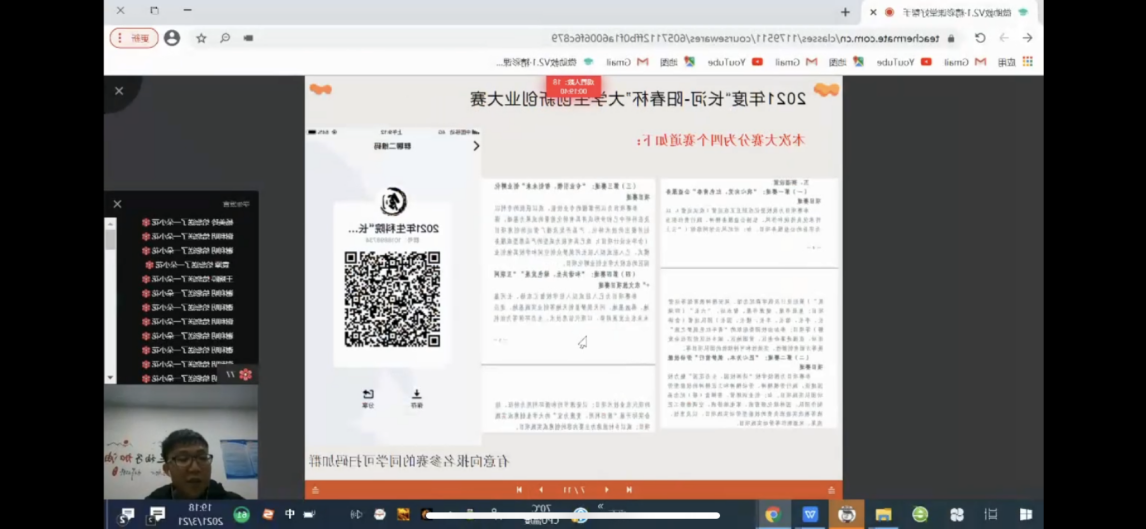This screenshot has width=1146, height=529.
Task: Go to next slide in orange bar
Action: [x=541, y=490]
